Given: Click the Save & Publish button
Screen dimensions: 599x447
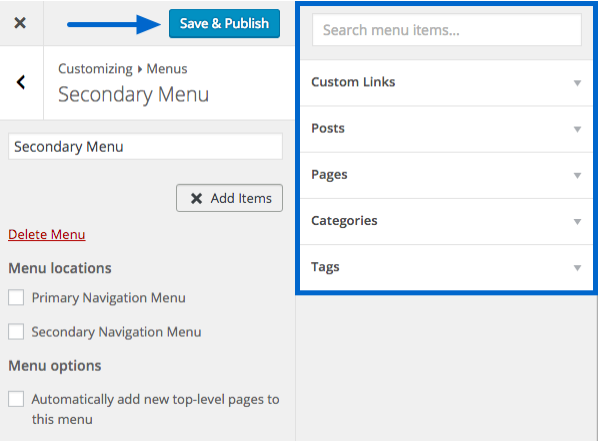Looking at the screenshot, I should point(224,24).
